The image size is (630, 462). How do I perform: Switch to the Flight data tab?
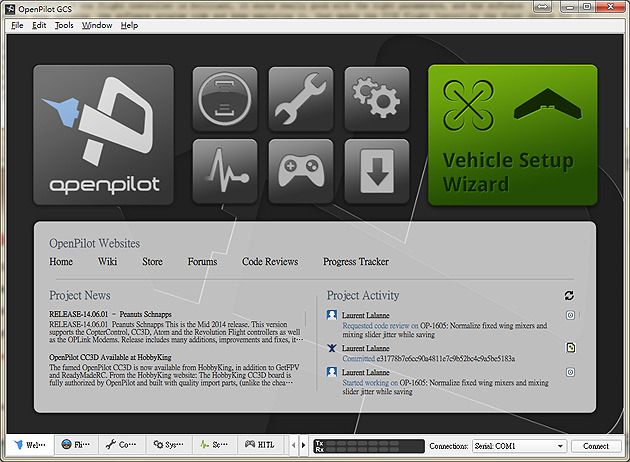(76, 445)
